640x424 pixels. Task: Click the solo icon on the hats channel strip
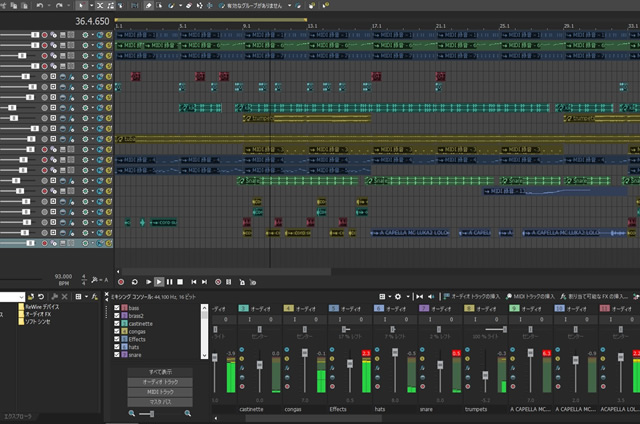tap(377, 359)
